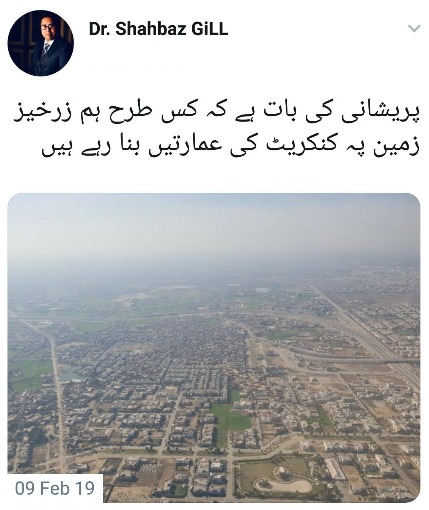Viewport: 429px width, 510px height.
Task: Click the large green field in the photo
Action: click(x=232, y=417)
